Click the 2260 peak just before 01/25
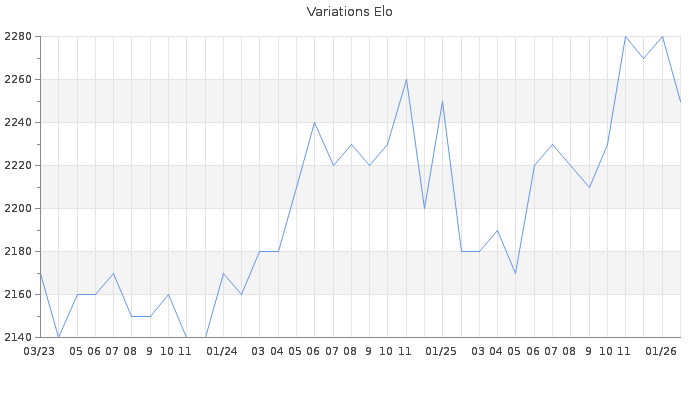Viewport: 700px width, 400px height. coord(406,80)
